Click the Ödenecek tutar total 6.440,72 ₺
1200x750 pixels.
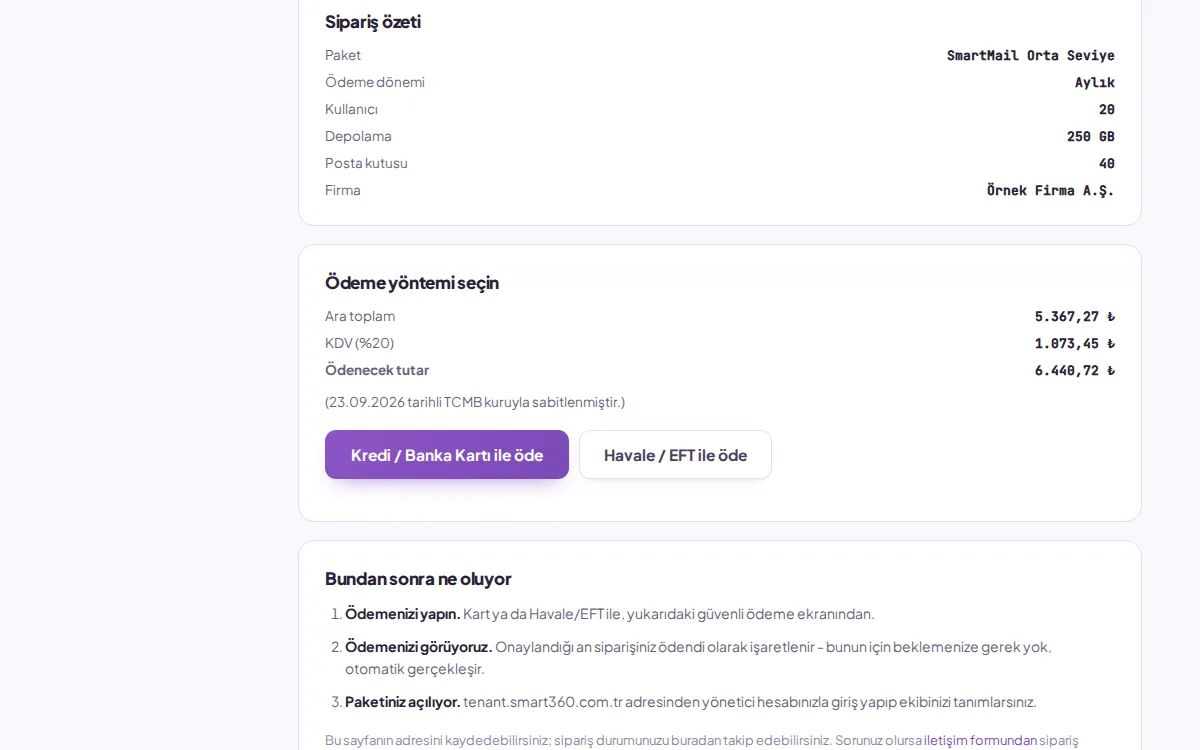[1075, 370]
